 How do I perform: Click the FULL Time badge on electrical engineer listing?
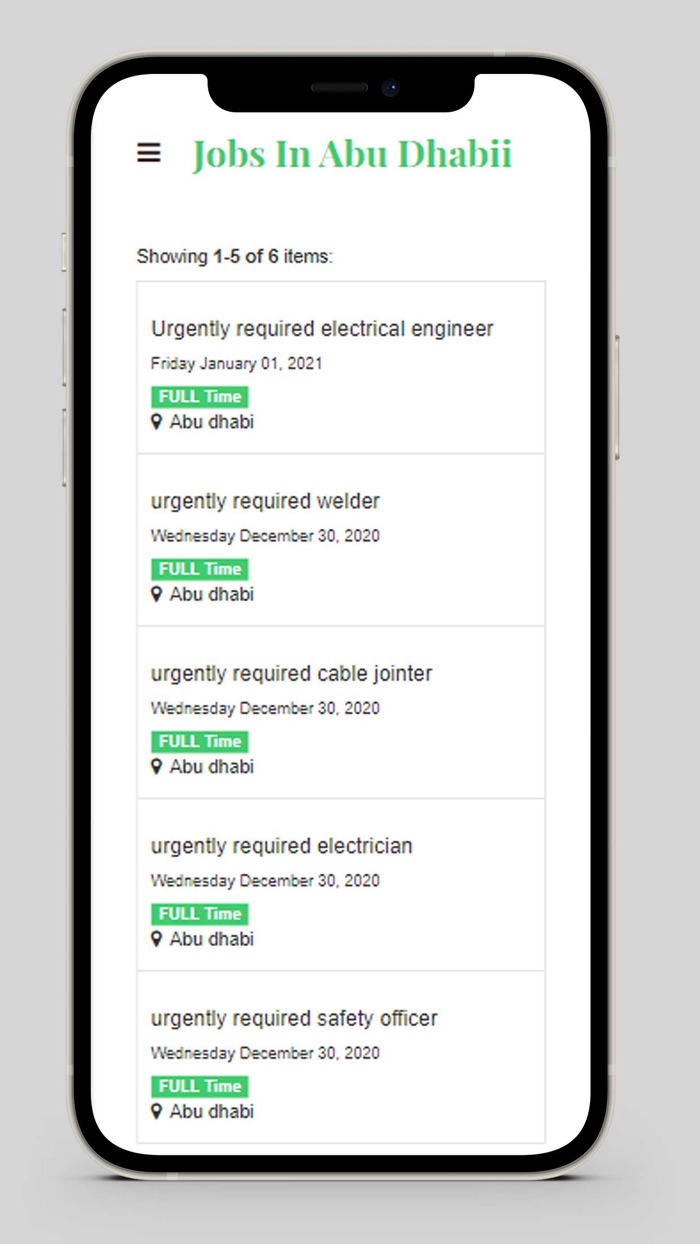[x=199, y=396]
